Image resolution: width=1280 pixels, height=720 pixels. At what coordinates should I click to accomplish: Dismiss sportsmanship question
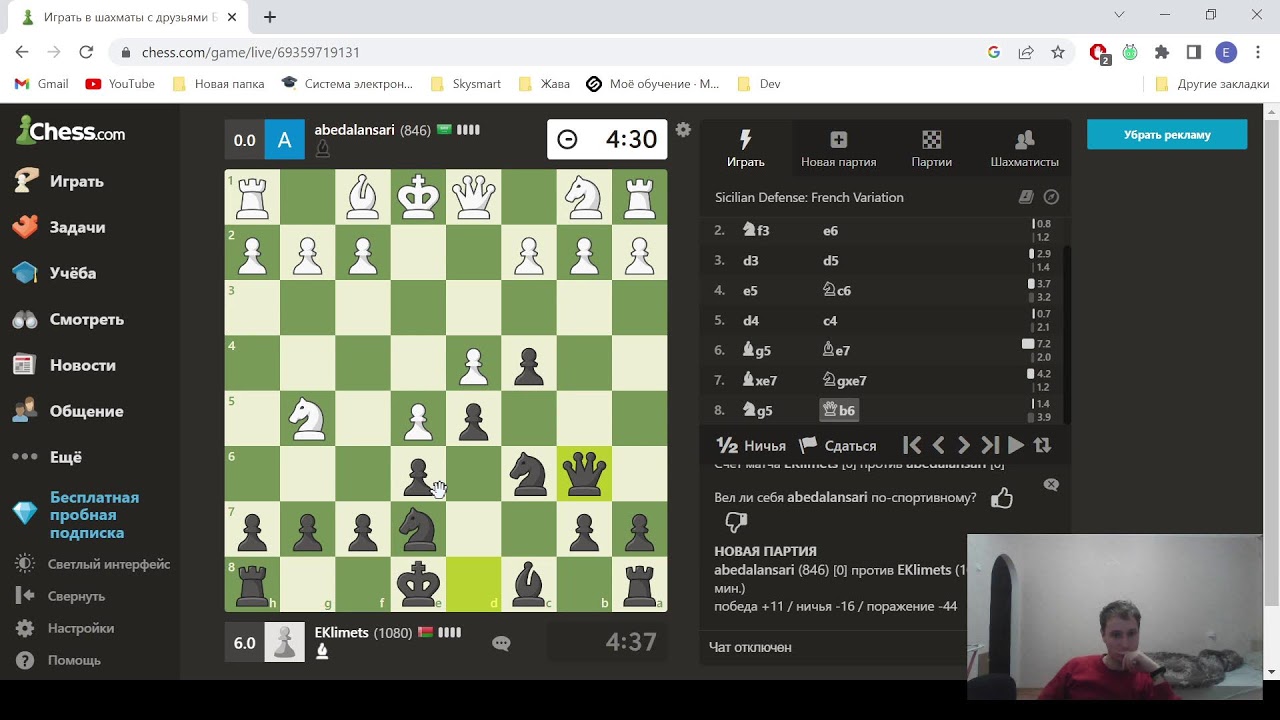pyautogui.click(x=1051, y=484)
